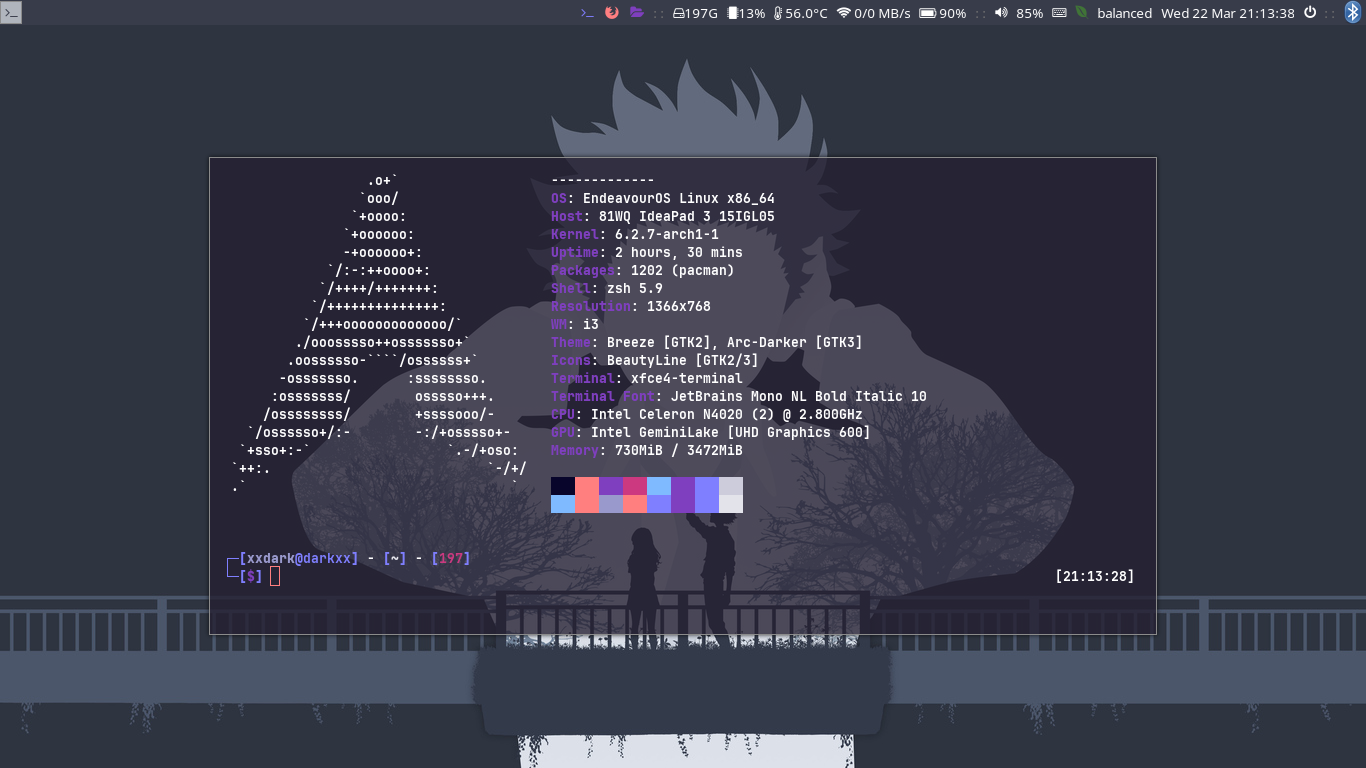The image size is (1366, 768).
Task: Click the disk usage icon showing 197G
Action: tap(678, 13)
